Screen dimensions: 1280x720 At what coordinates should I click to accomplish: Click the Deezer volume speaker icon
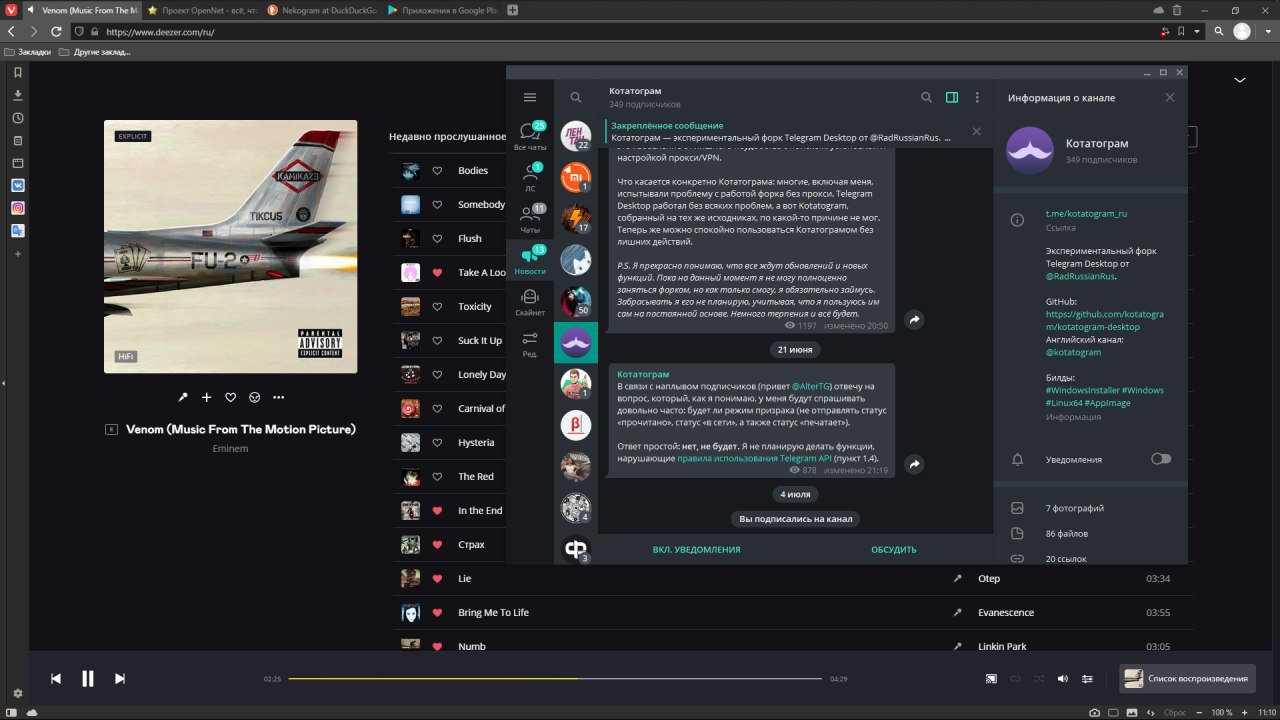coord(1063,679)
